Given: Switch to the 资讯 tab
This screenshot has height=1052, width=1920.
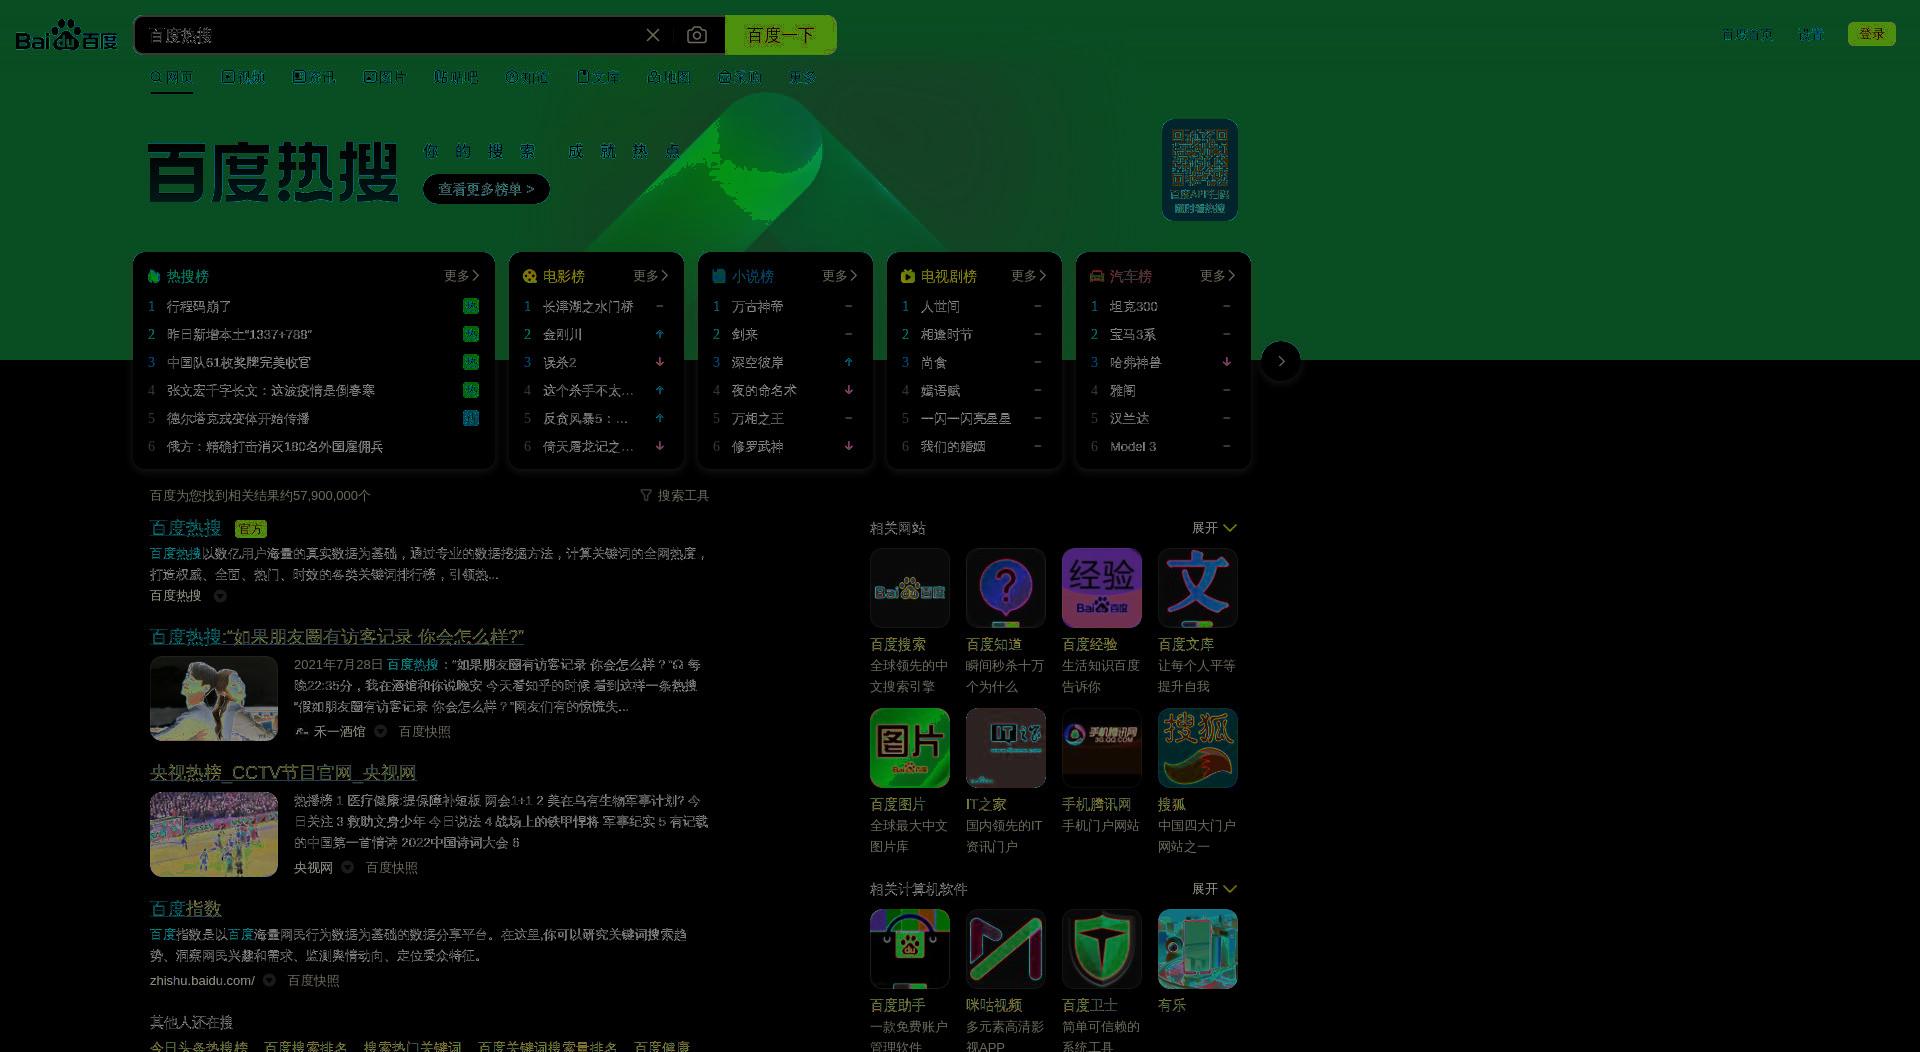Looking at the screenshot, I should click(x=314, y=77).
